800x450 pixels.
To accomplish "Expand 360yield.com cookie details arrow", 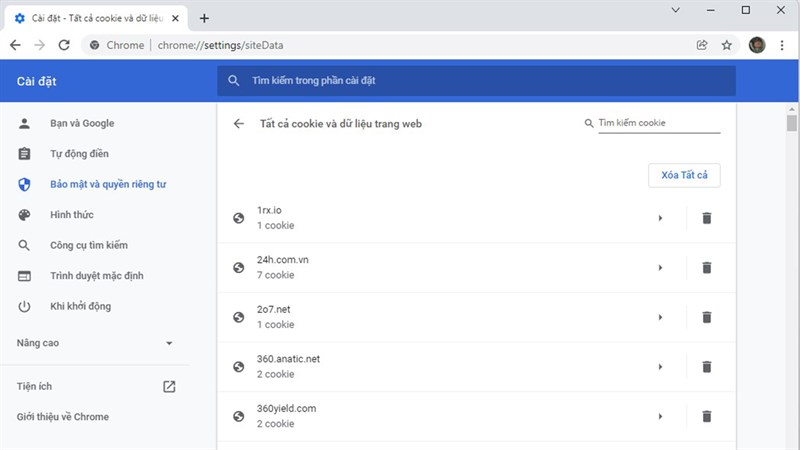I will click(660, 416).
